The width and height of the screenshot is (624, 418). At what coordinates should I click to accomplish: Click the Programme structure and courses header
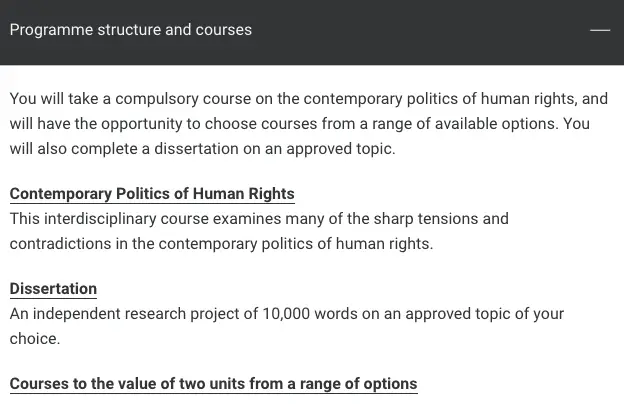(131, 30)
